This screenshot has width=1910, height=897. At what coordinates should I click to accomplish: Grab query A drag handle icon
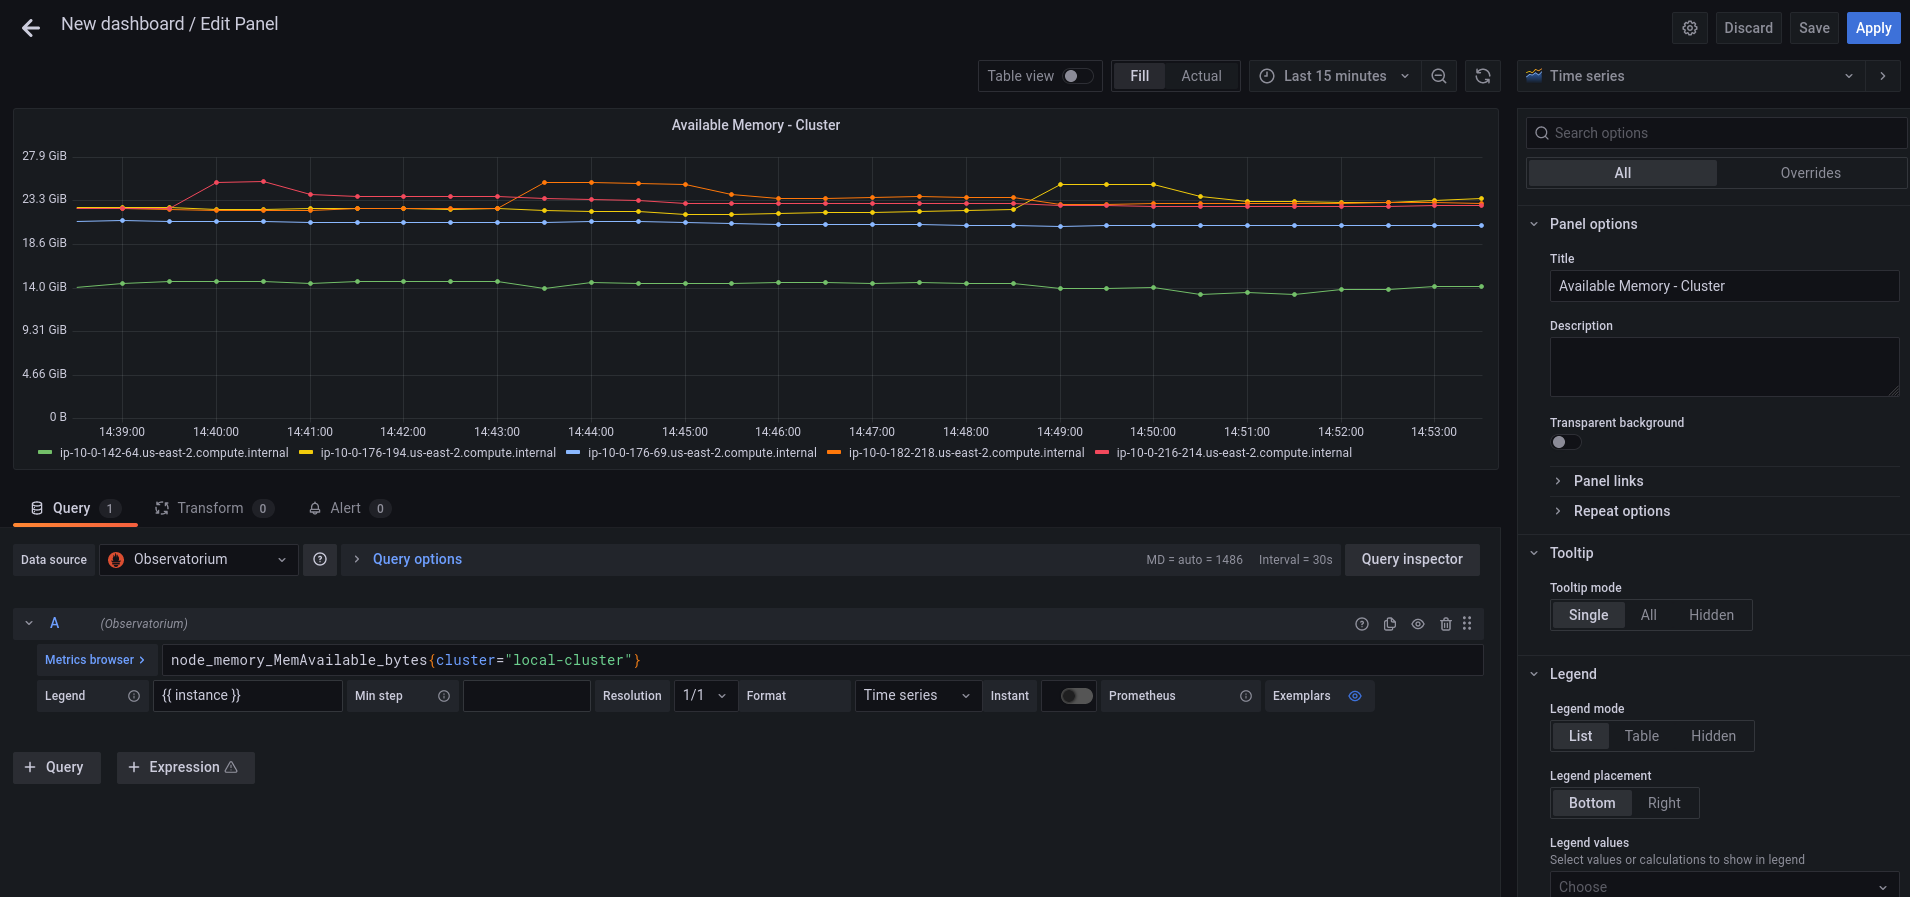(1467, 624)
